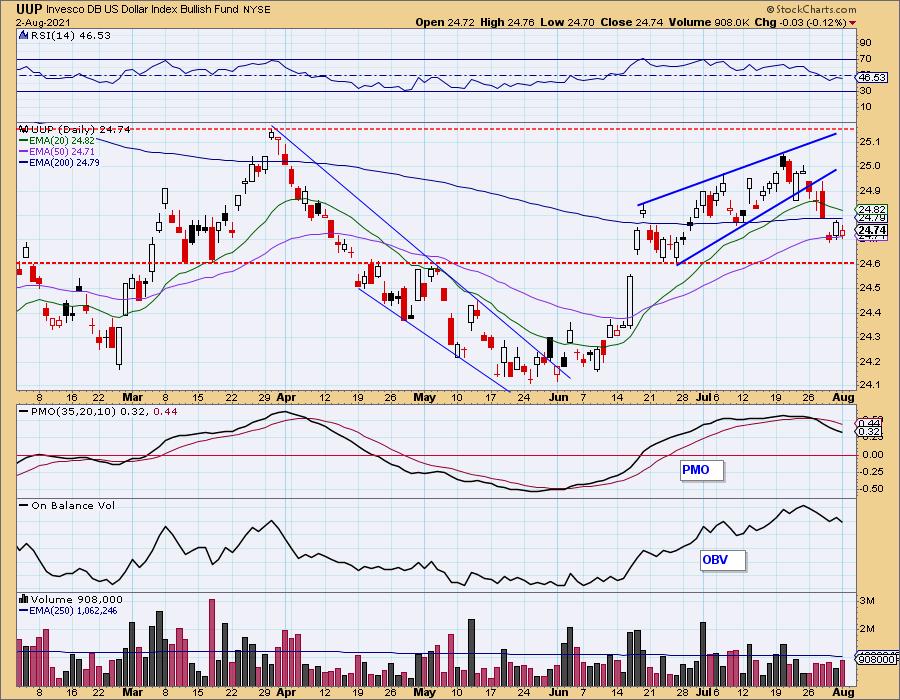Click the 30 RSI axis label
The height and width of the screenshot is (700, 900).
coord(865,91)
